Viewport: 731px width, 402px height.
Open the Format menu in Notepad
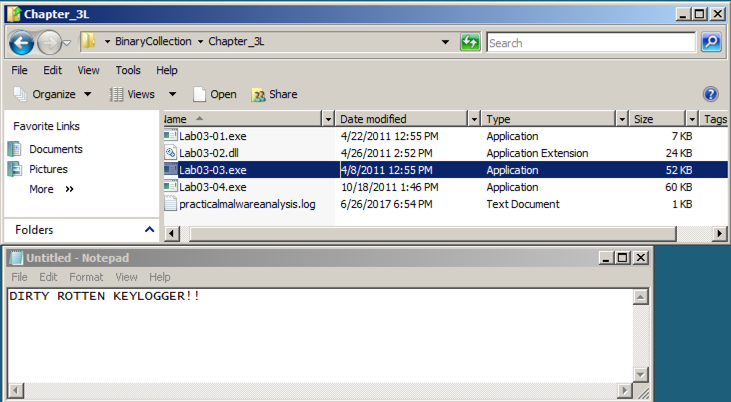[x=86, y=277]
